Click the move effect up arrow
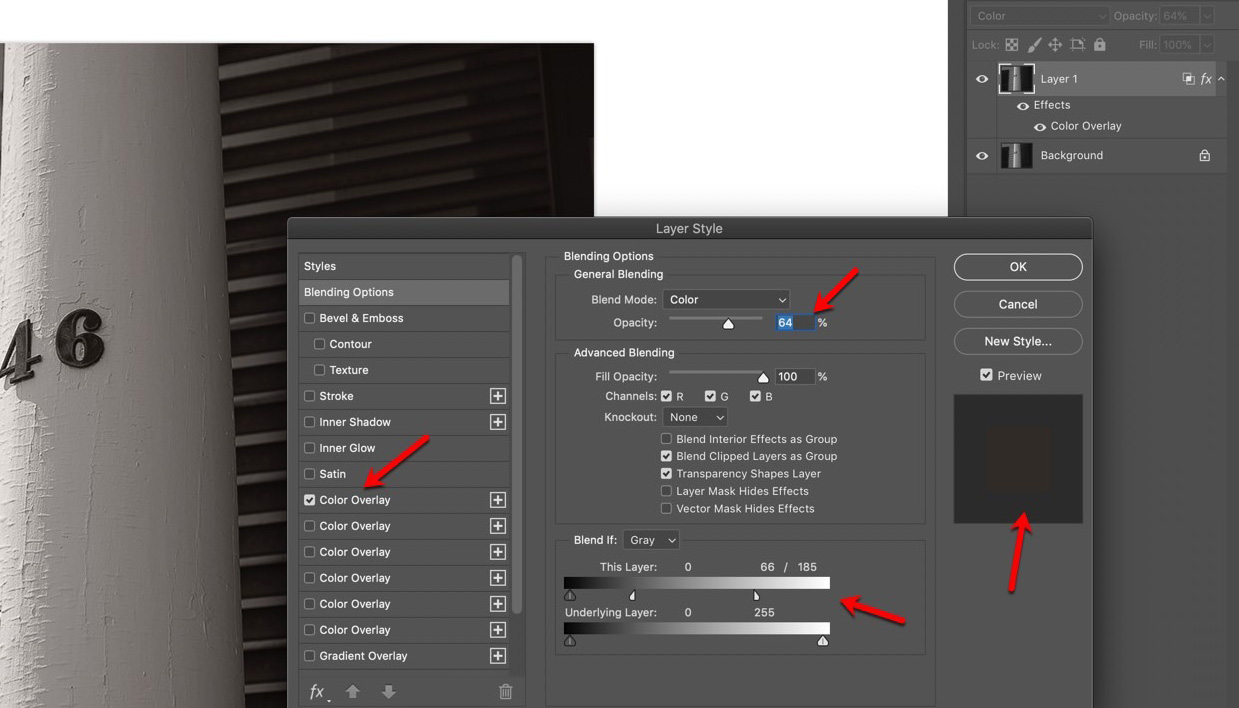1239x708 pixels. tap(353, 691)
